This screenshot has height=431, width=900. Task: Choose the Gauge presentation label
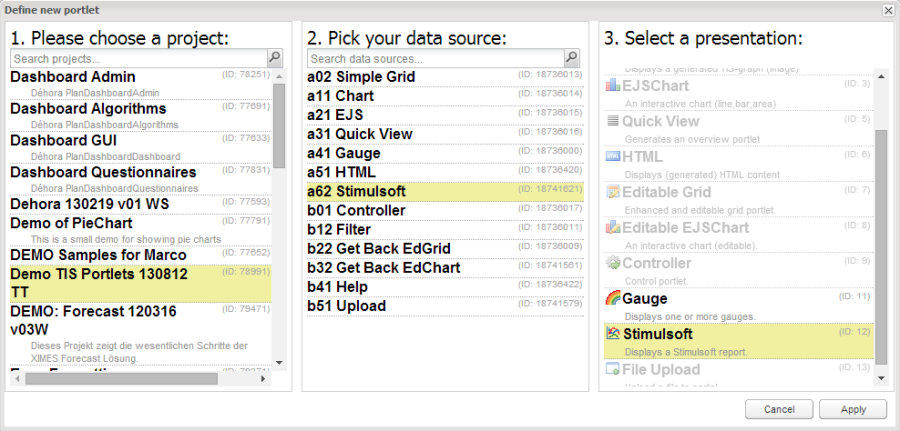tap(645, 299)
